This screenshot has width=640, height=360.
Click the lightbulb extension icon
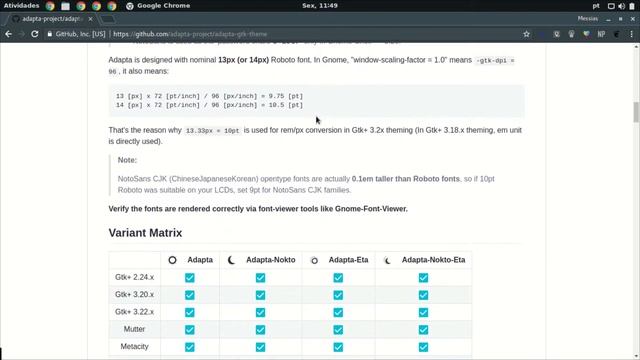pyautogui.click(x=571, y=34)
